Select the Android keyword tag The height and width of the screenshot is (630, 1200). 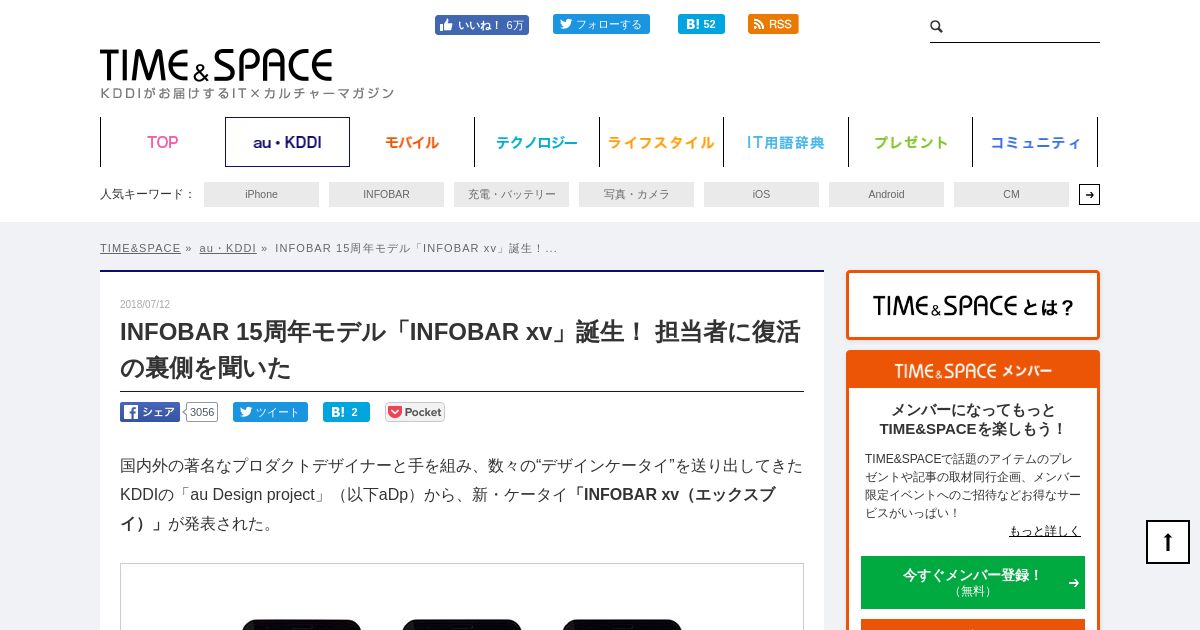886,194
